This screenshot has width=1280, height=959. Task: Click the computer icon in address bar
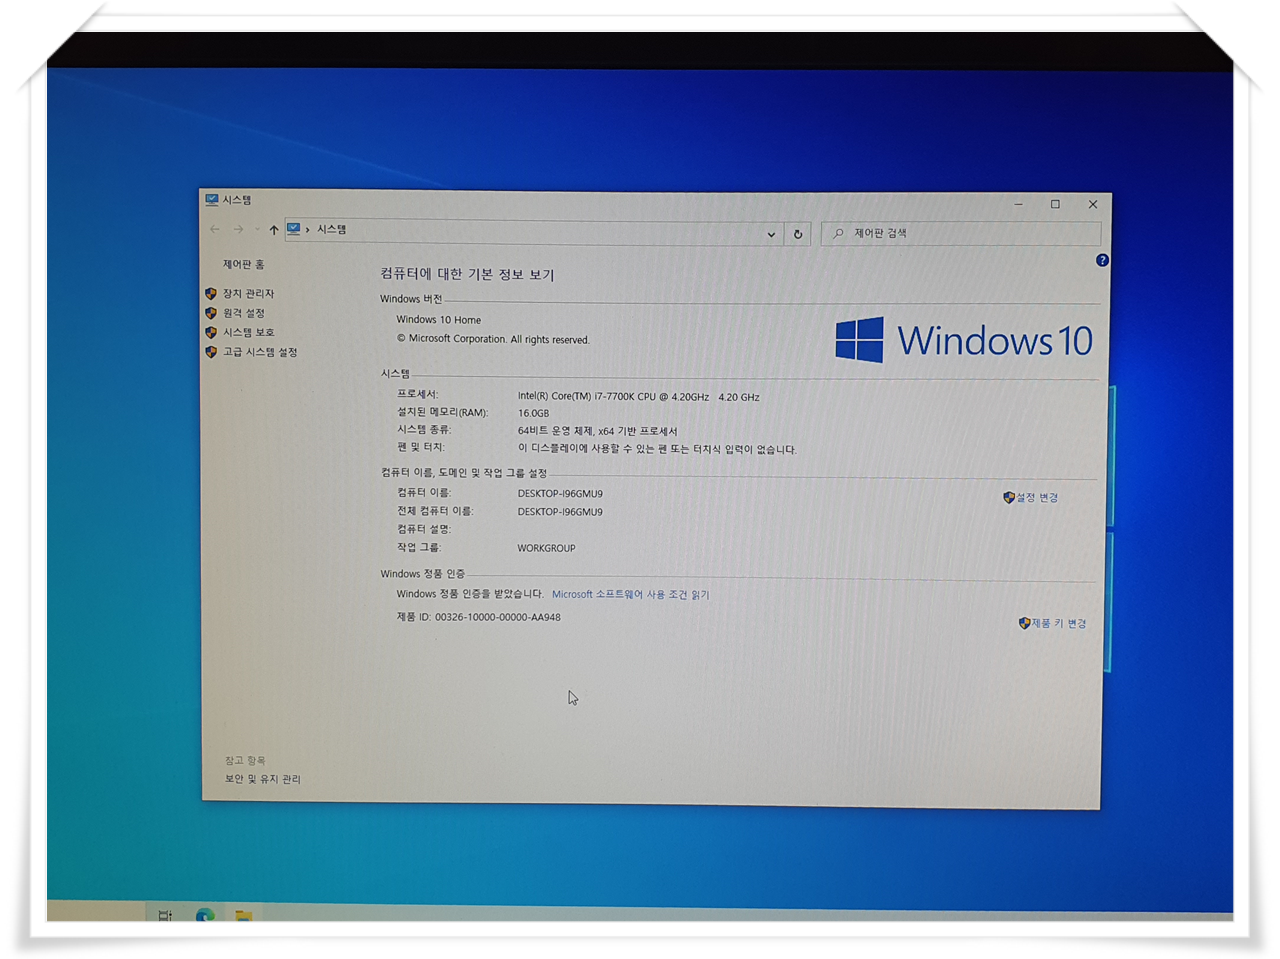(x=294, y=229)
